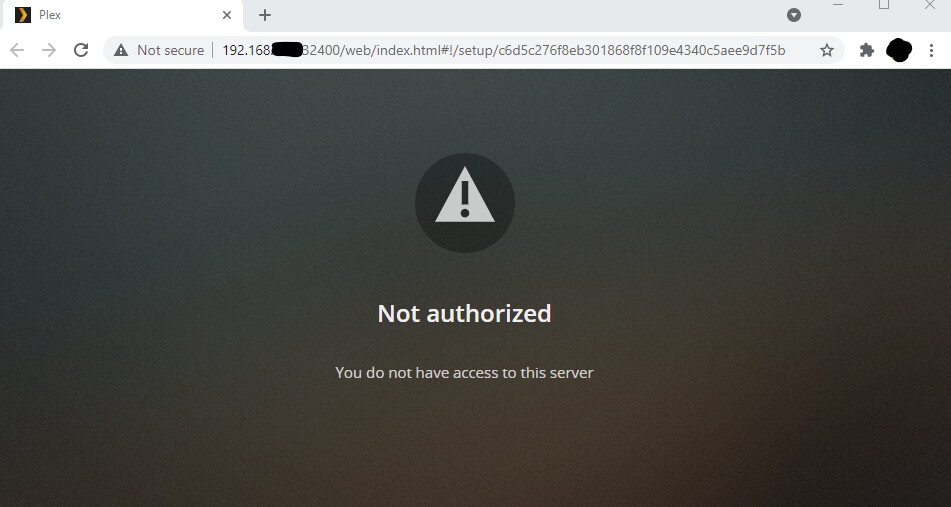Open the blacked-out profile avatar

pyautogui.click(x=899, y=50)
